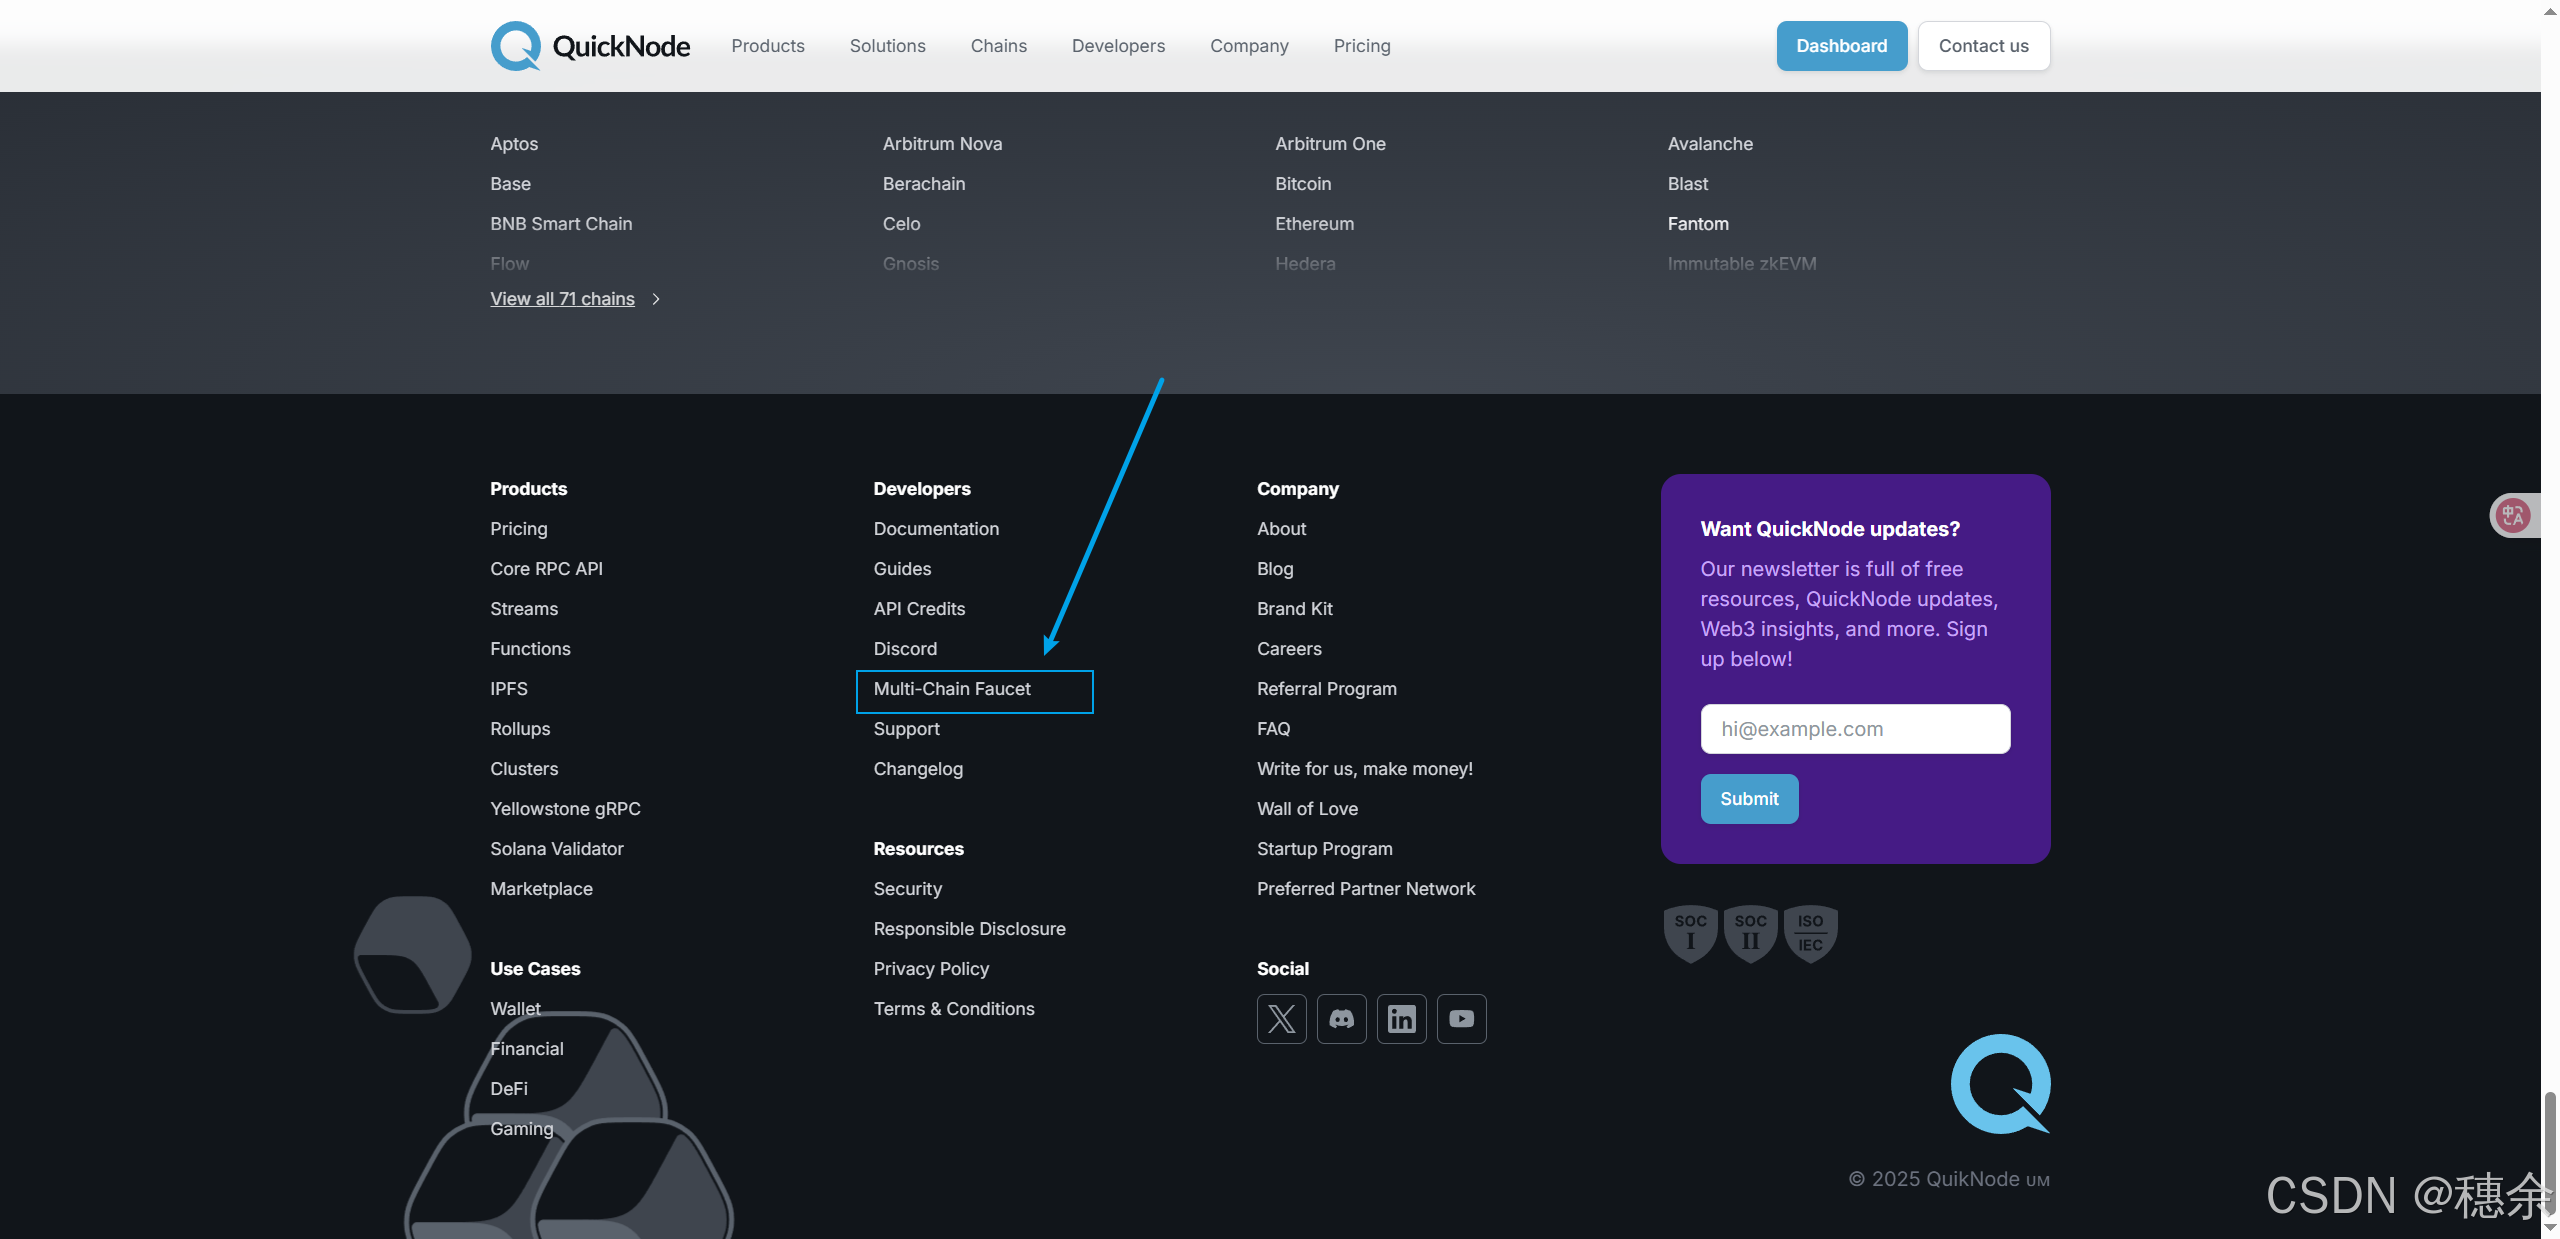Open the Solana Validator link
Viewport: 2560px width, 1239px height.
[557, 849]
